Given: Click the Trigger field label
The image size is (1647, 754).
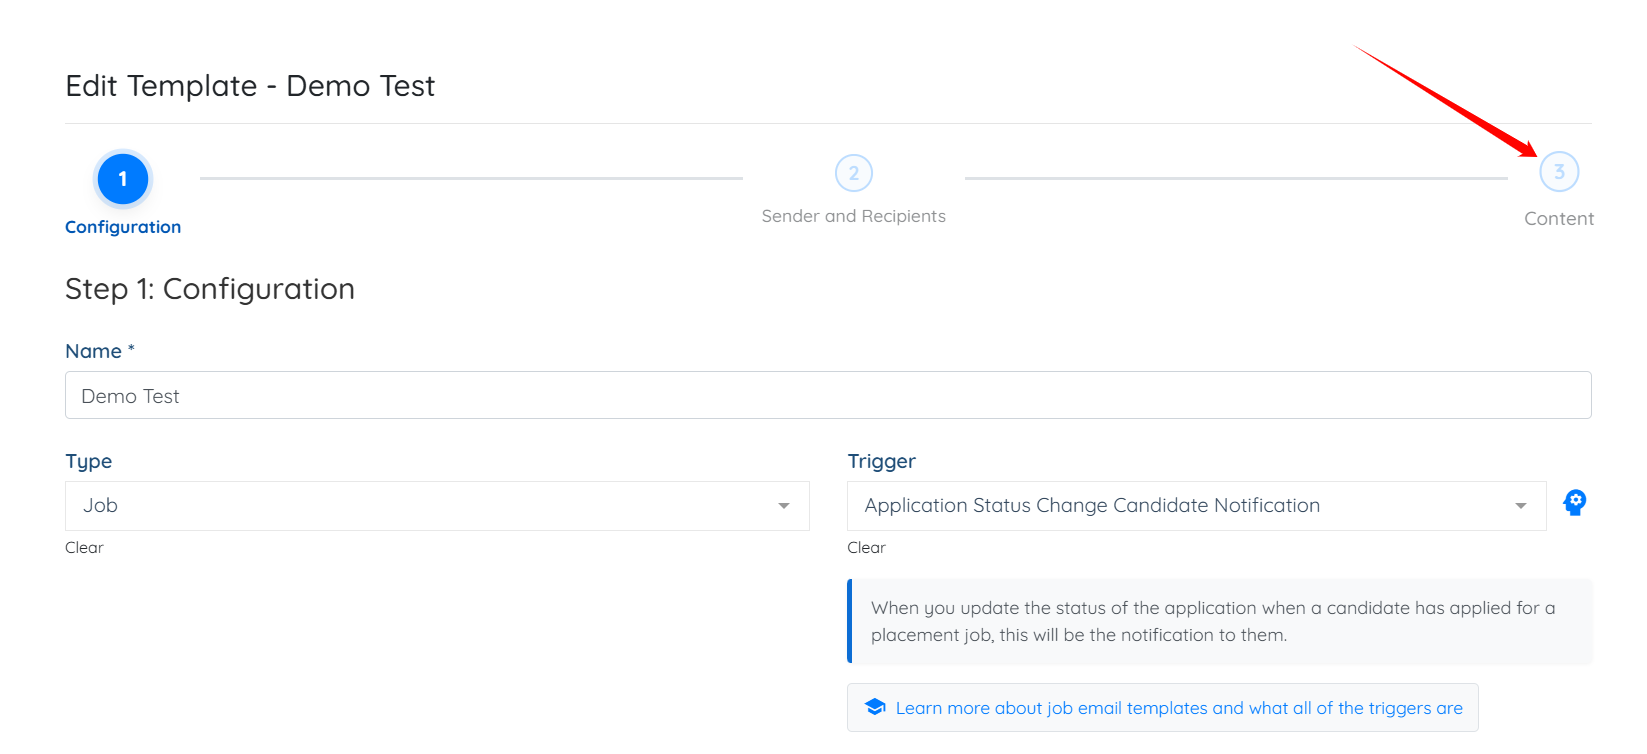Looking at the screenshot, I should point(881,461).
